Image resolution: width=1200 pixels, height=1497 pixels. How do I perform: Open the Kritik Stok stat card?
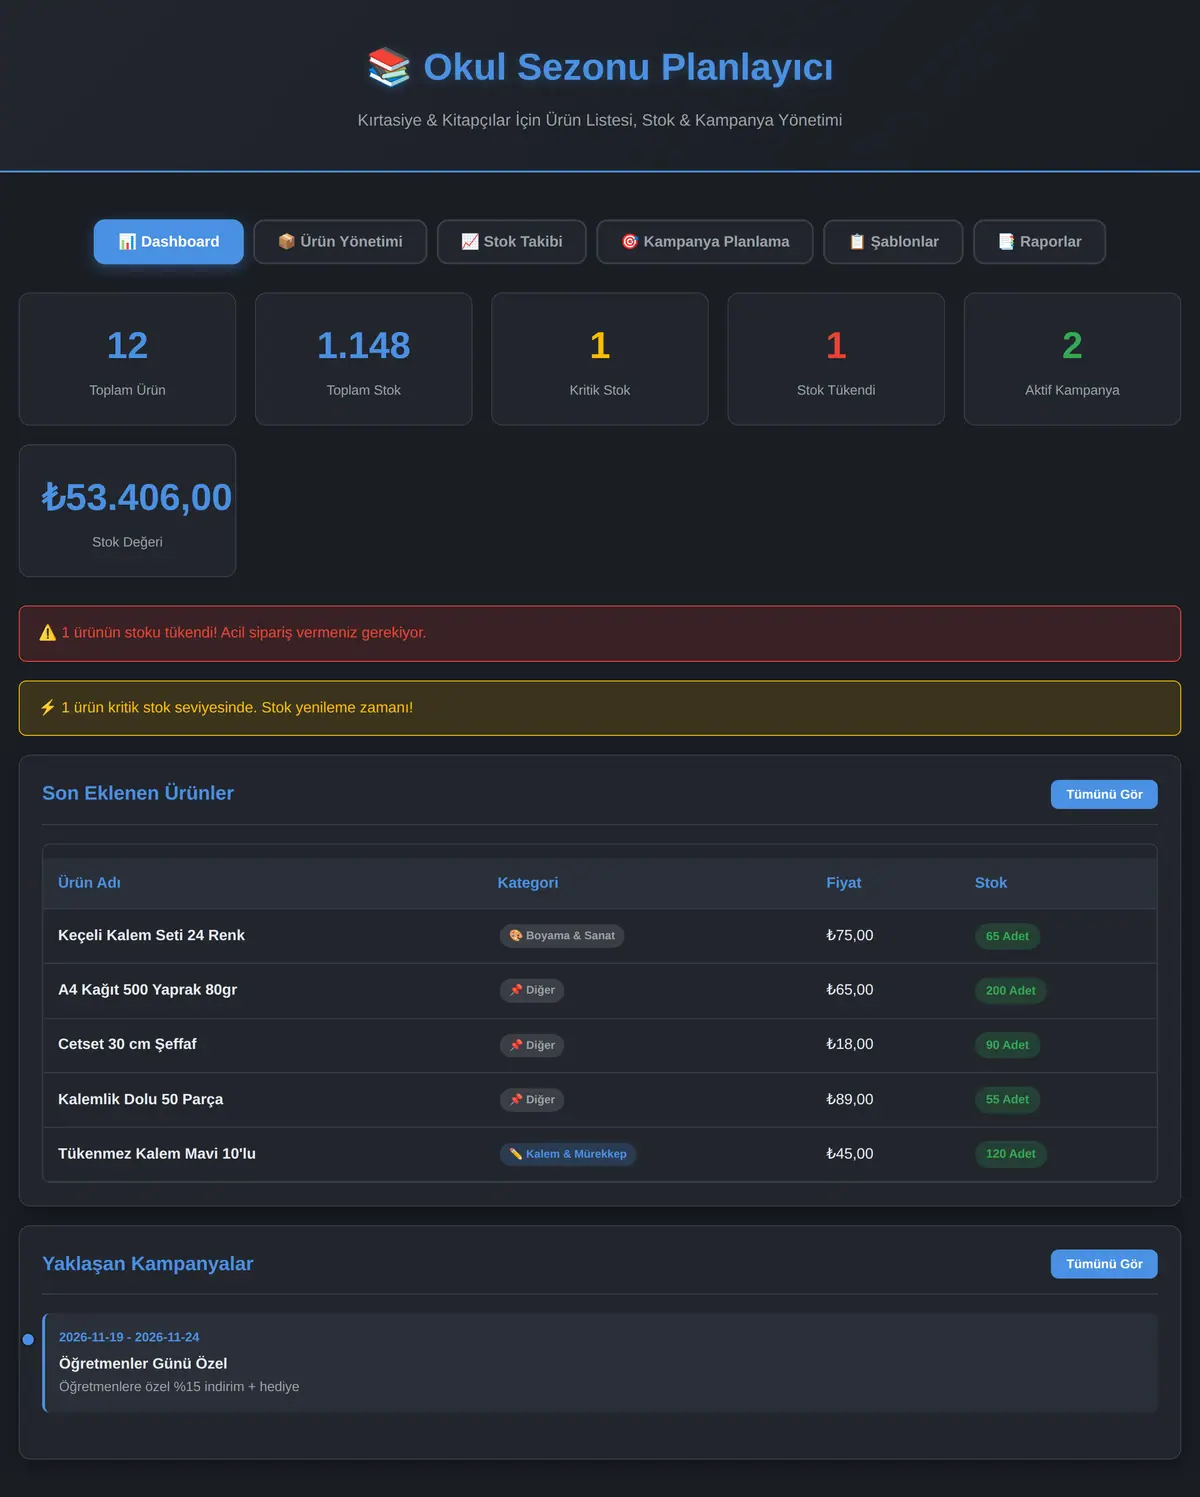(600, 359)
